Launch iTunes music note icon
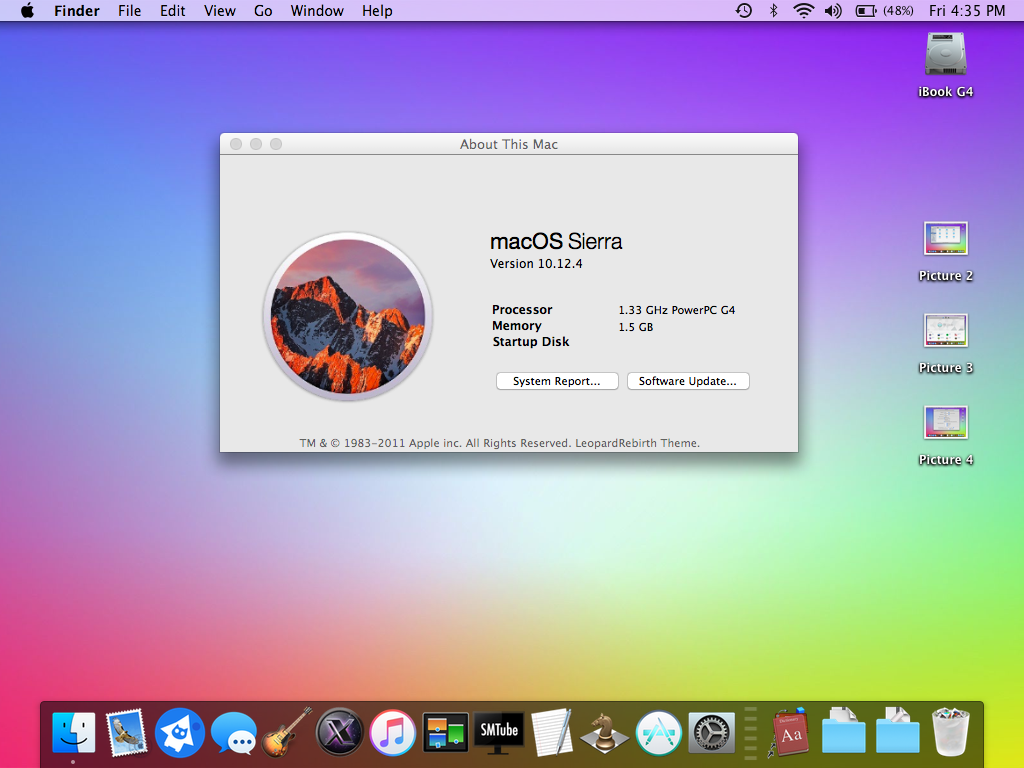 [x=392, y=733]
